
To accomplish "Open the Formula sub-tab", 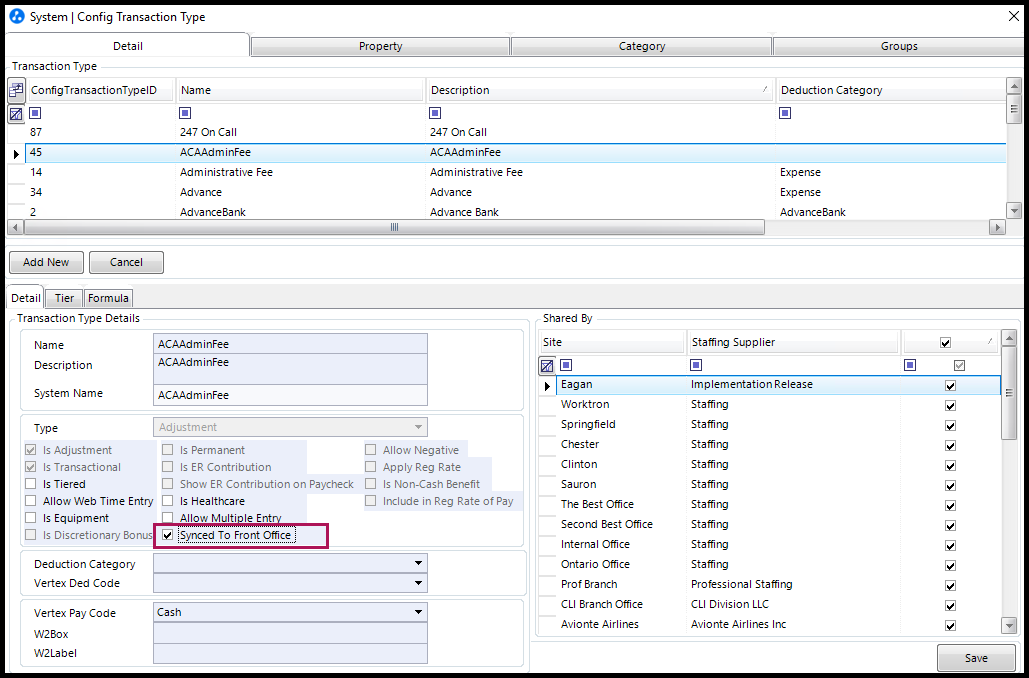I will (x=108, y=298).
